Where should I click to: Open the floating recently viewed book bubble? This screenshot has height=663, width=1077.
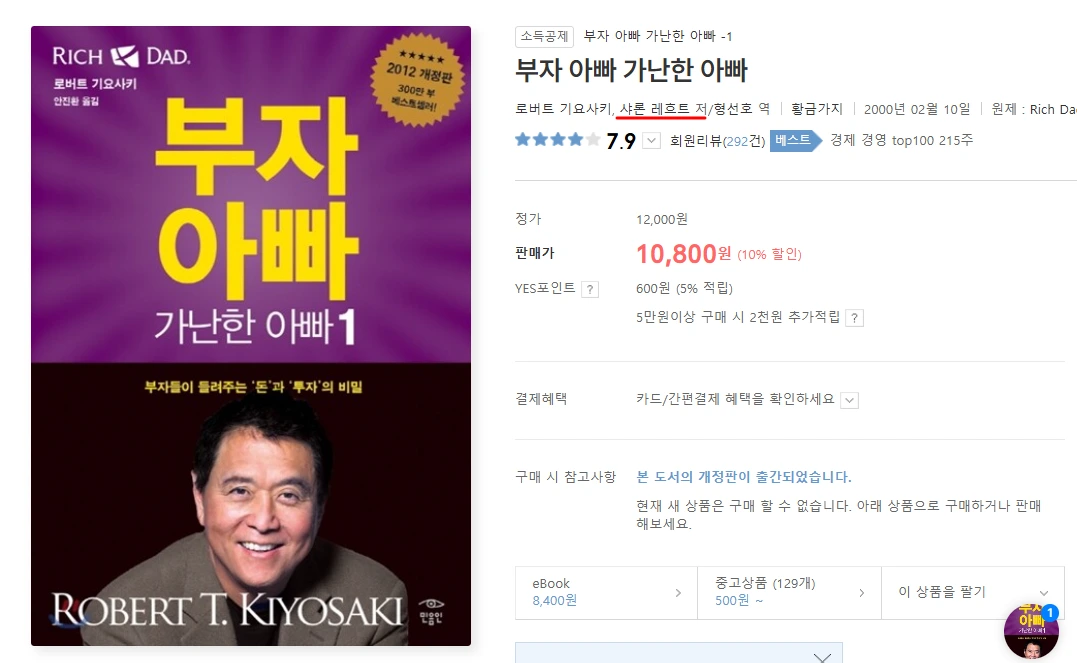tap(1031, 631)
